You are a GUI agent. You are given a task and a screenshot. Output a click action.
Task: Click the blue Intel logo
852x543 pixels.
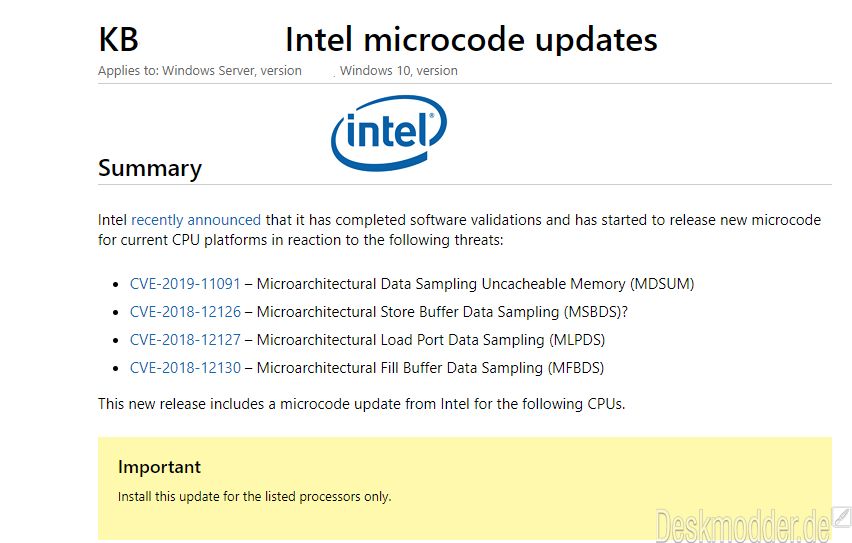coord(389,132)
